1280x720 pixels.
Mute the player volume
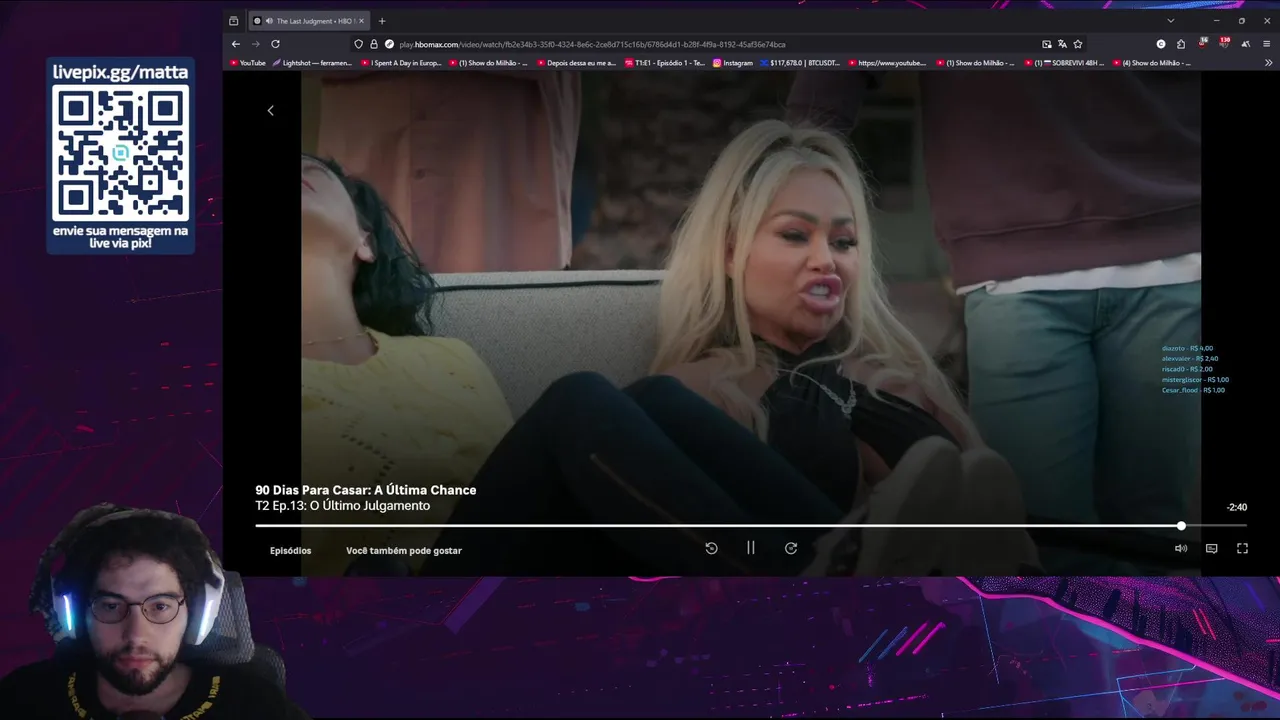pyautogui.click(x=1181, y=548)
